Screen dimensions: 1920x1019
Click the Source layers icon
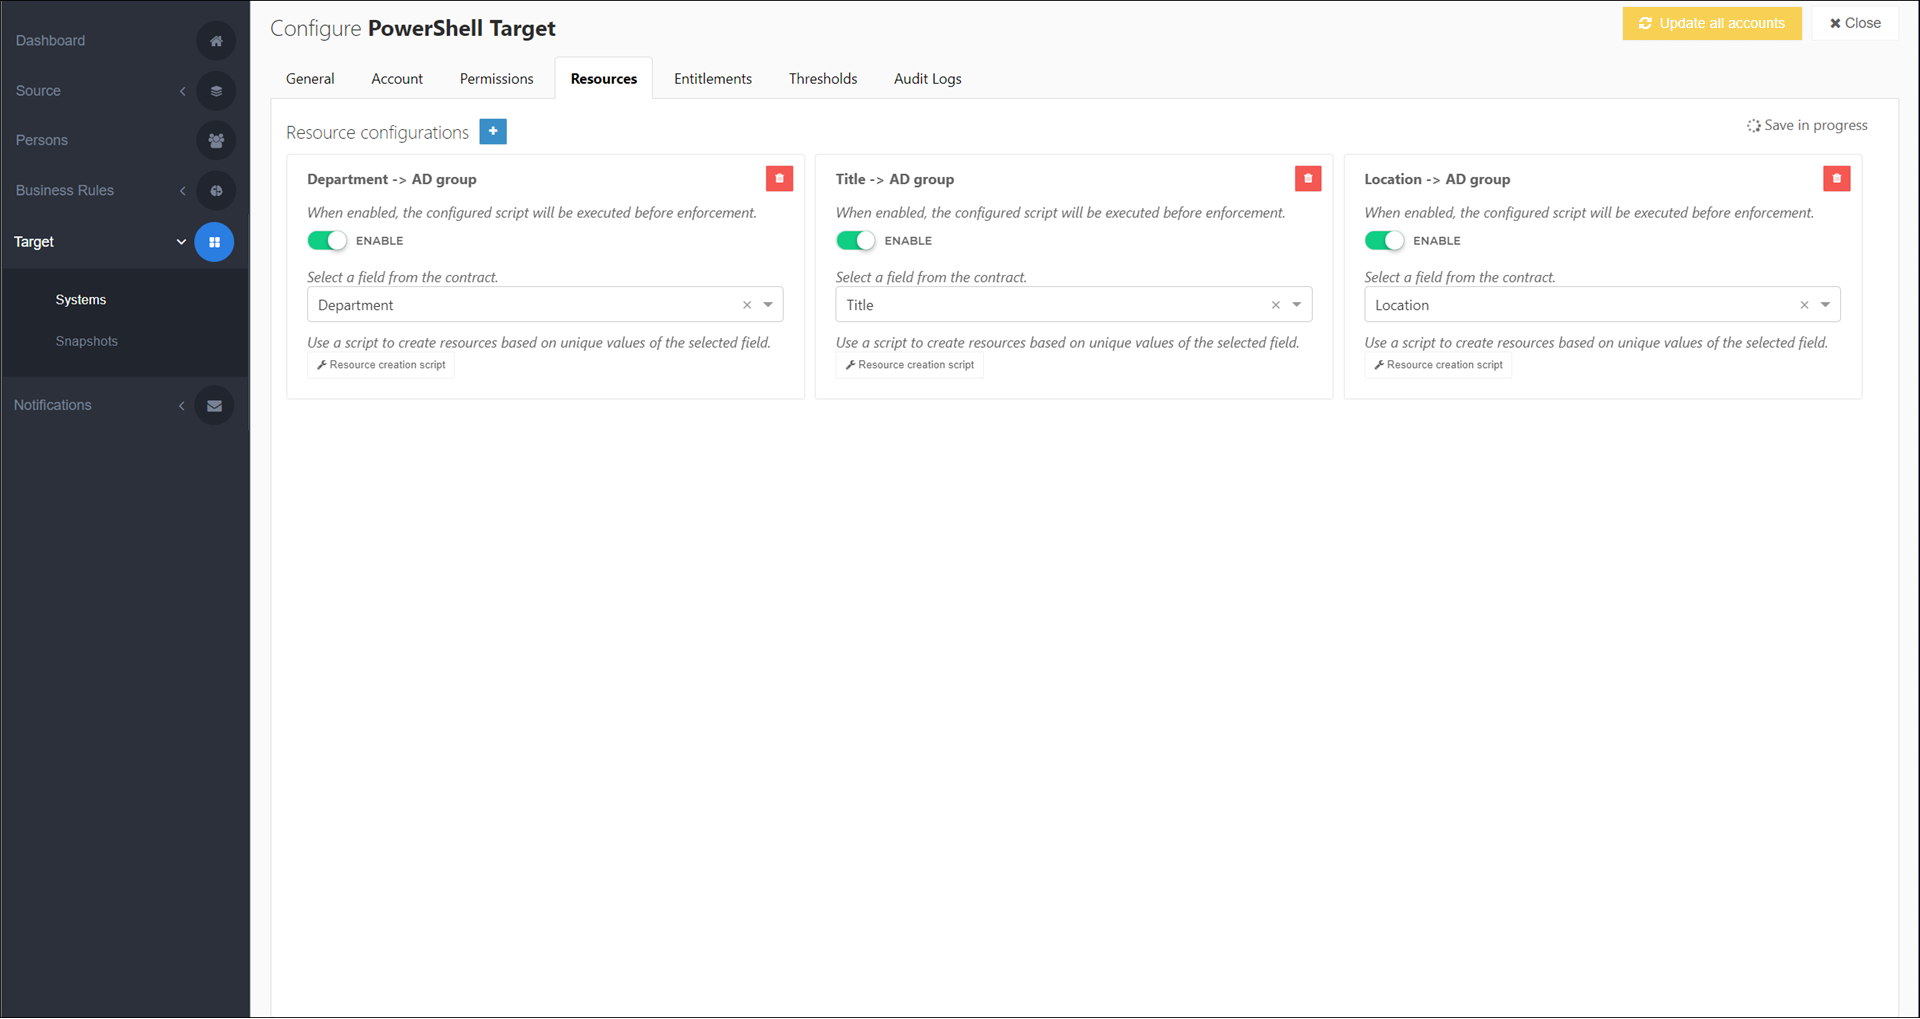216,91
